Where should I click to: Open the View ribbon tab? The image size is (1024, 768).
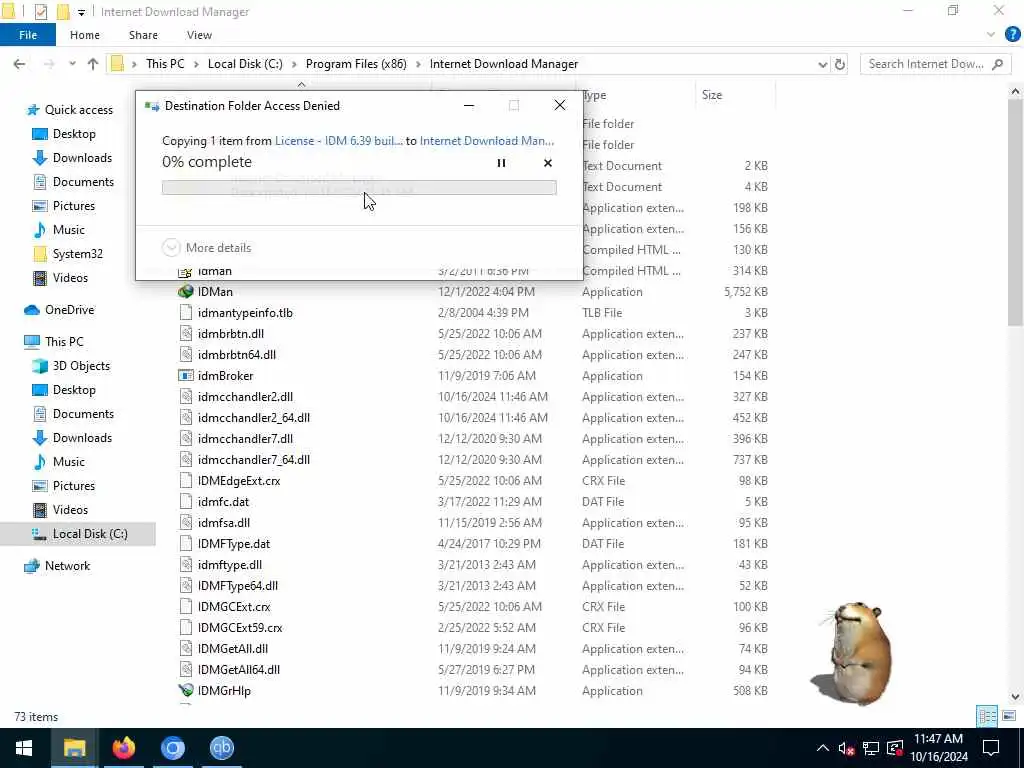[x=199, y=35]
